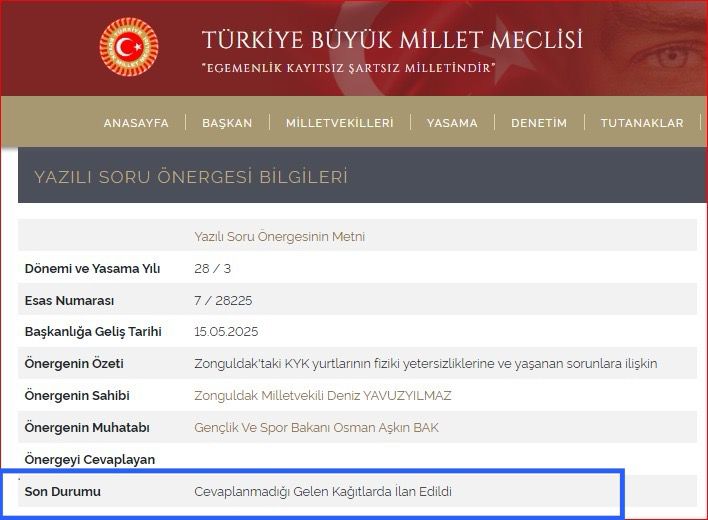Viewport: 708px width, 520px height.
Task: Select the Esas Numarası value 7 / 28225
Action: click(x=223, y=301)
